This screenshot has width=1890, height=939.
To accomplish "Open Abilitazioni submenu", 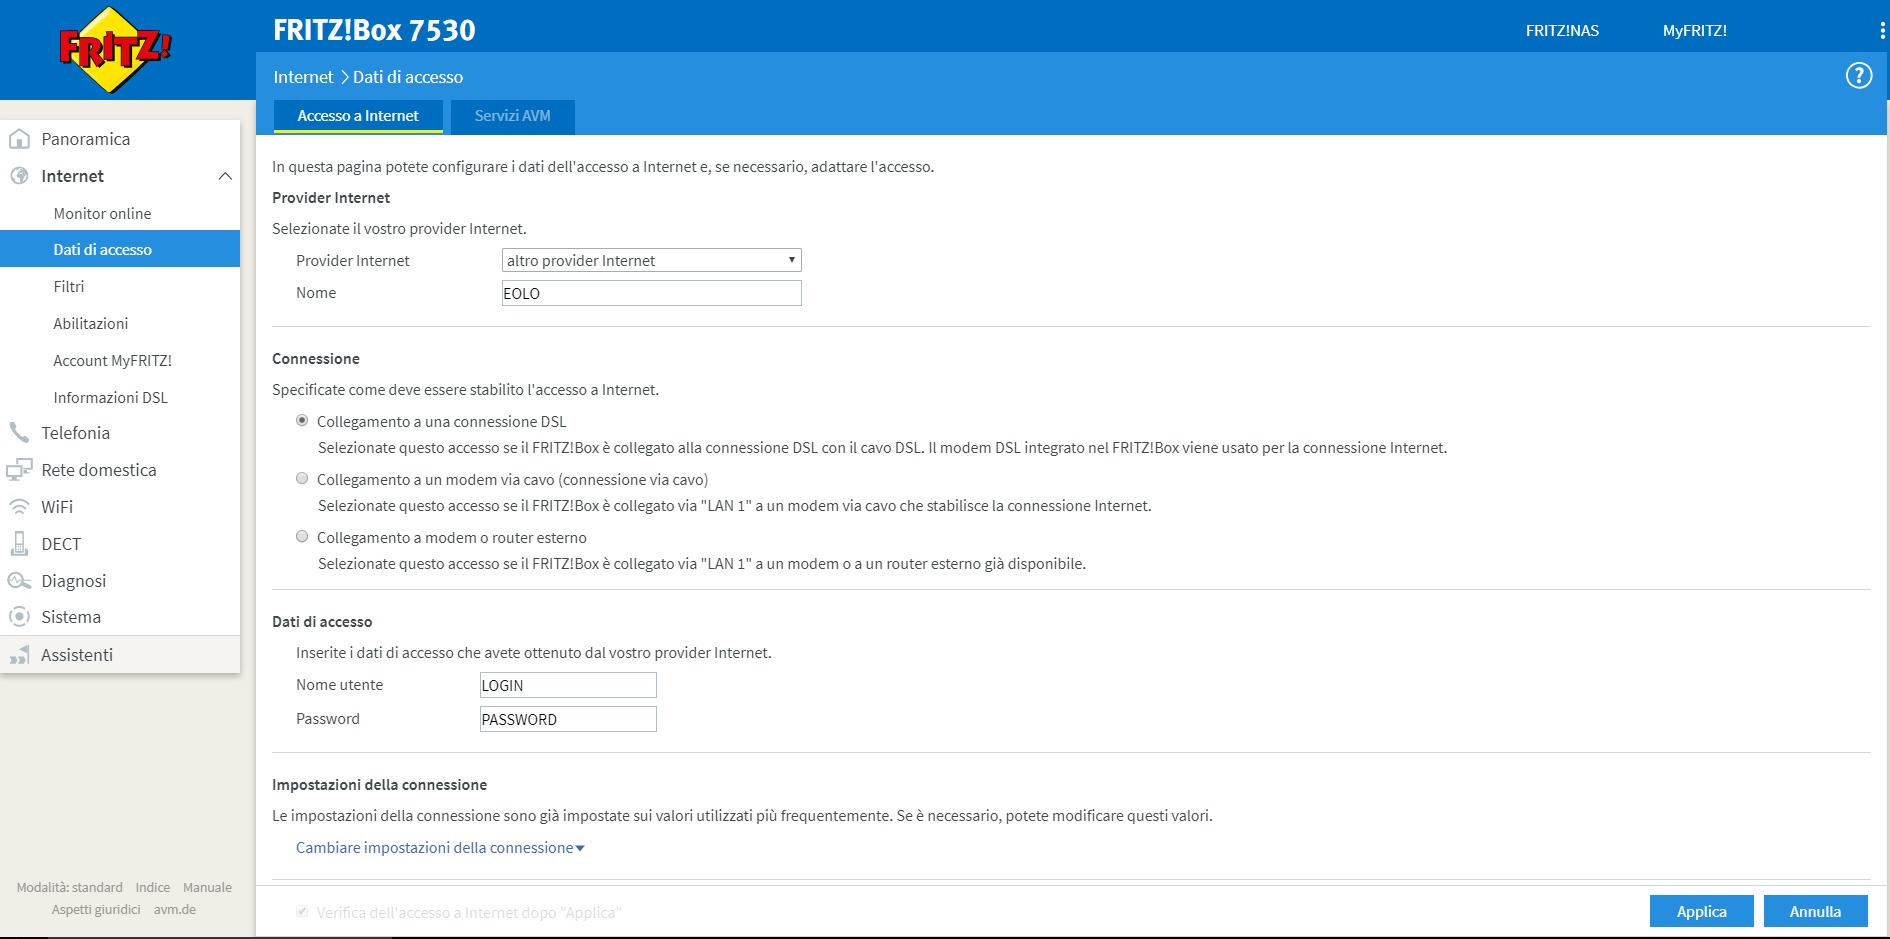I will point(91,323).
